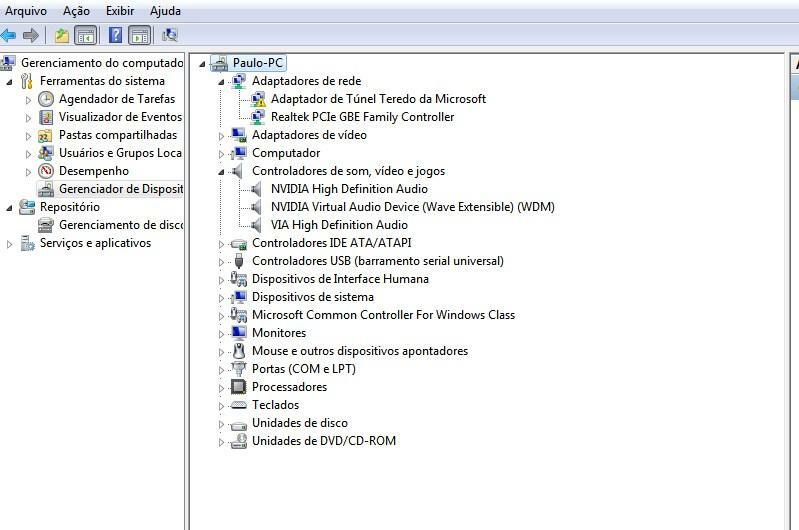Viewport: 799px width, 530px height.
Task: Collapse the Repositório node
Action: 9,208
